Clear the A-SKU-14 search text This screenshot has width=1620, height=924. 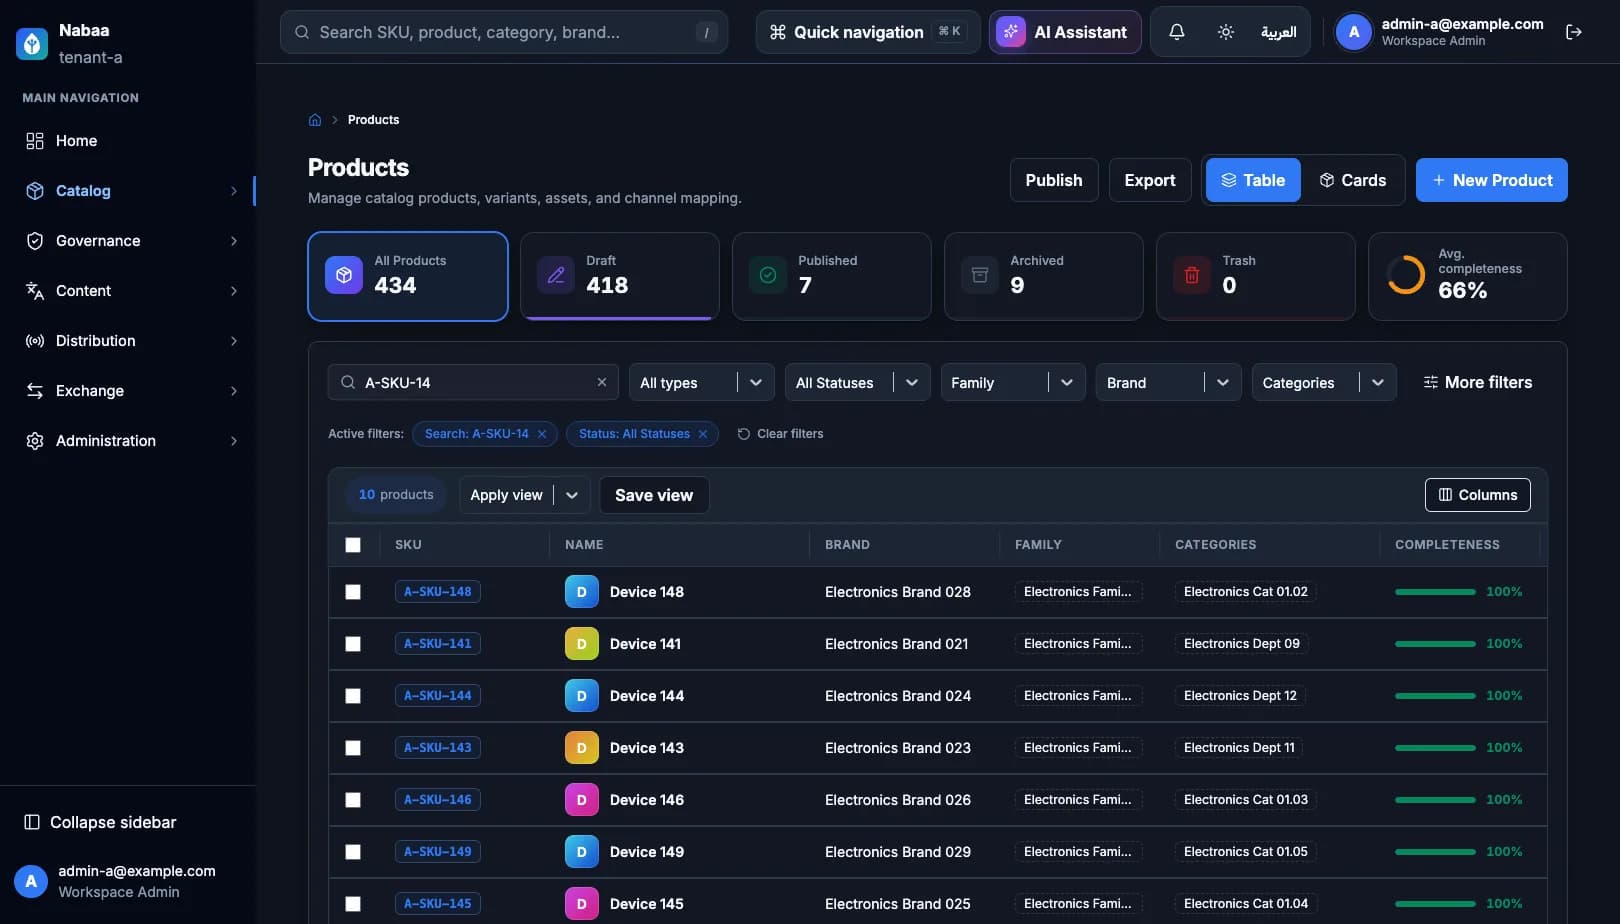tap(602, 382)
